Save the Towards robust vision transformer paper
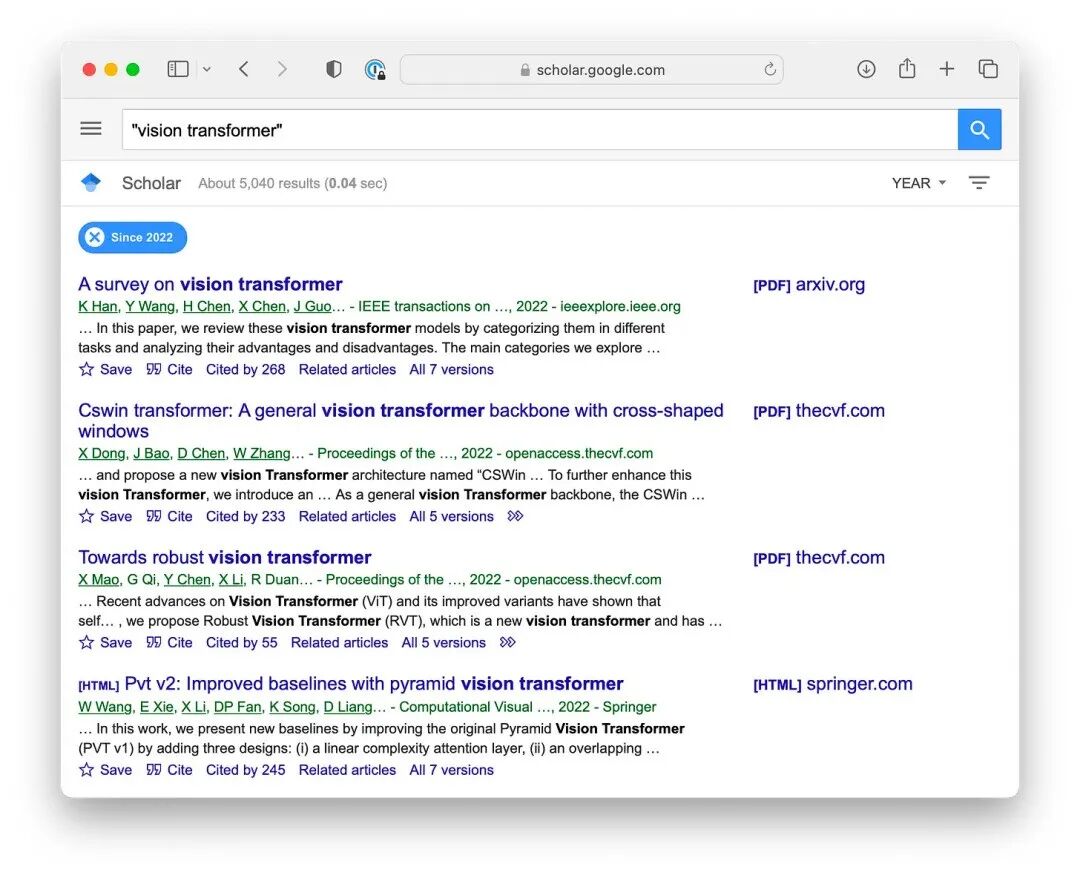 (x=105, y=642)
